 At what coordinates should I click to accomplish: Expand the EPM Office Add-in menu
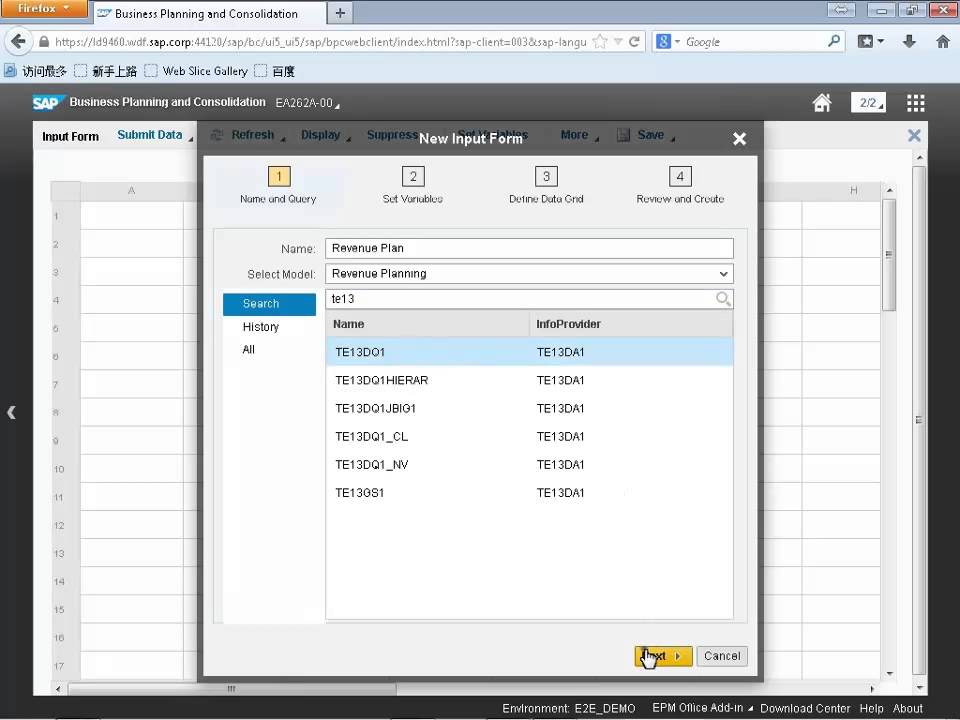point(702,708)
